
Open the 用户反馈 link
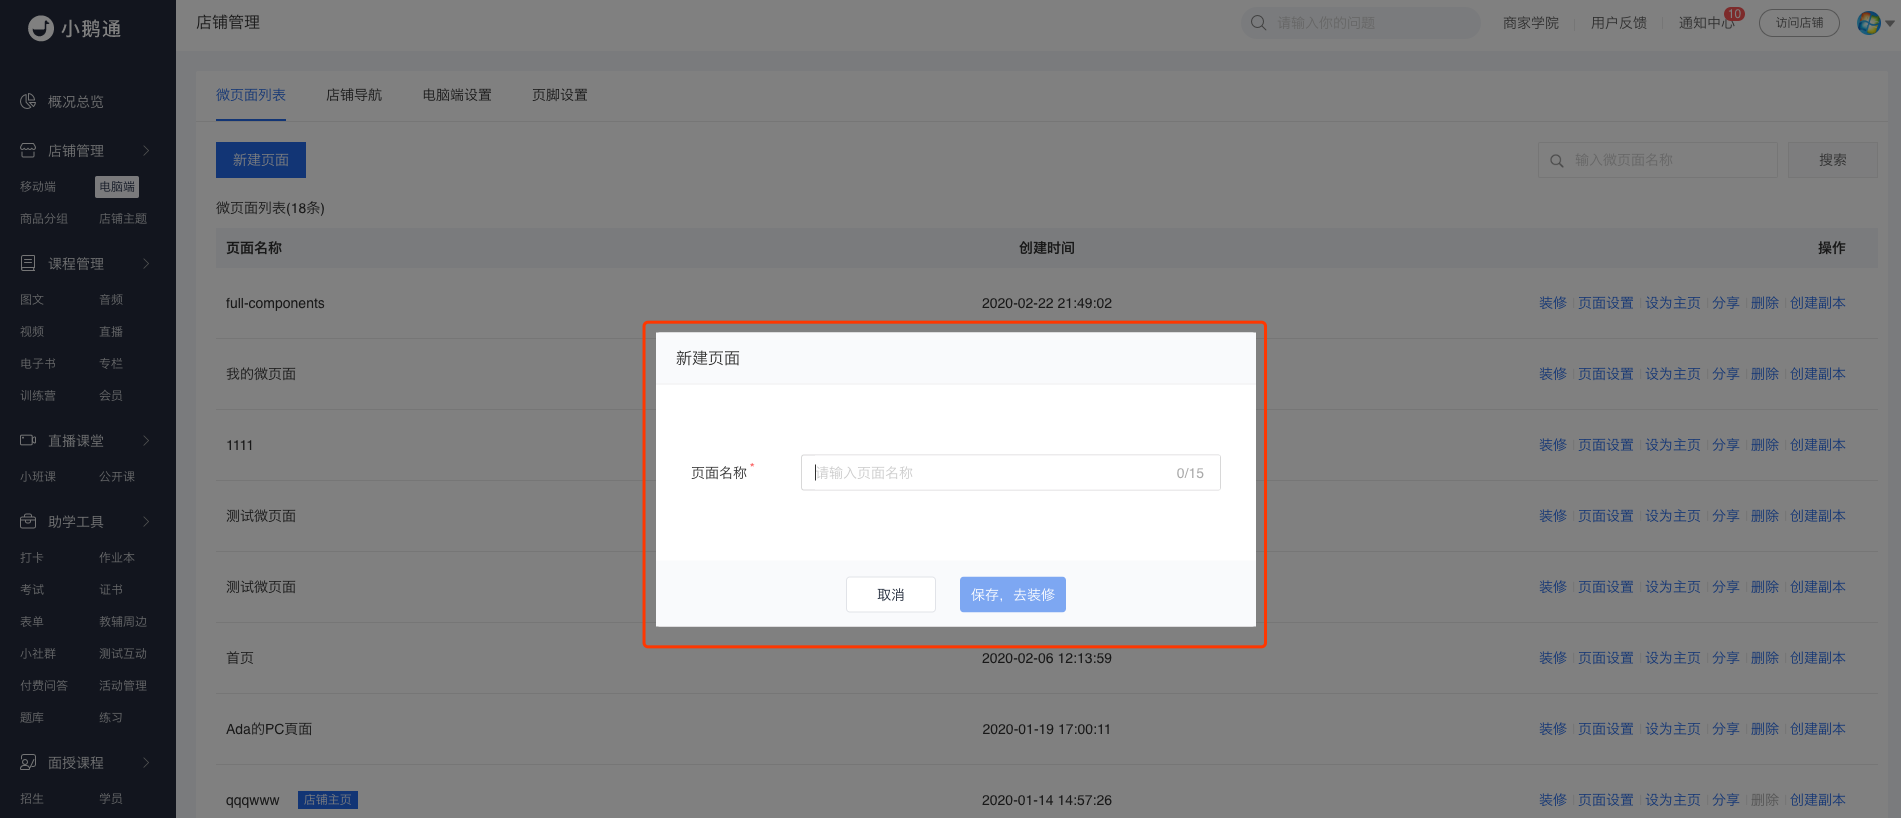point(1619,23)
